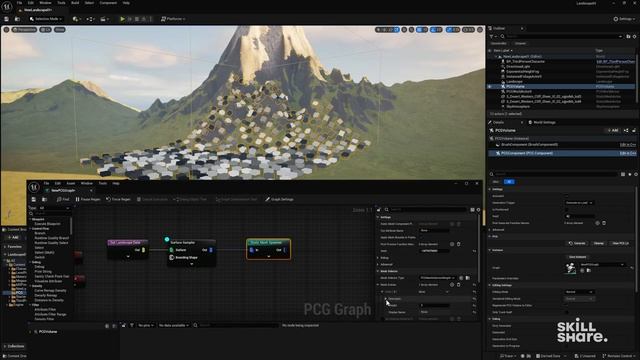Open Mesh Selector Type dropdown in node details
This screenshot has width=640, height=360.
(x=437, y=278)
